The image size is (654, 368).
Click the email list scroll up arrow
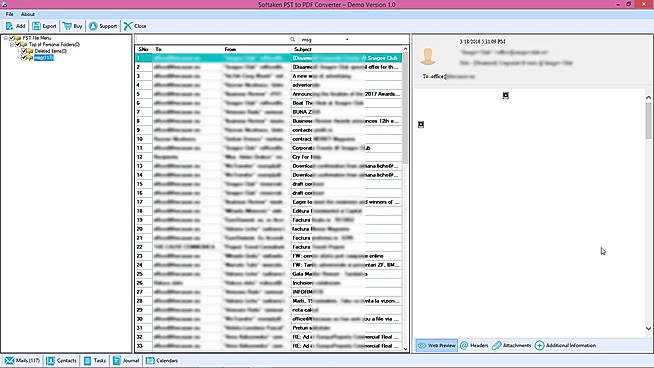click(x=405, y=49)
